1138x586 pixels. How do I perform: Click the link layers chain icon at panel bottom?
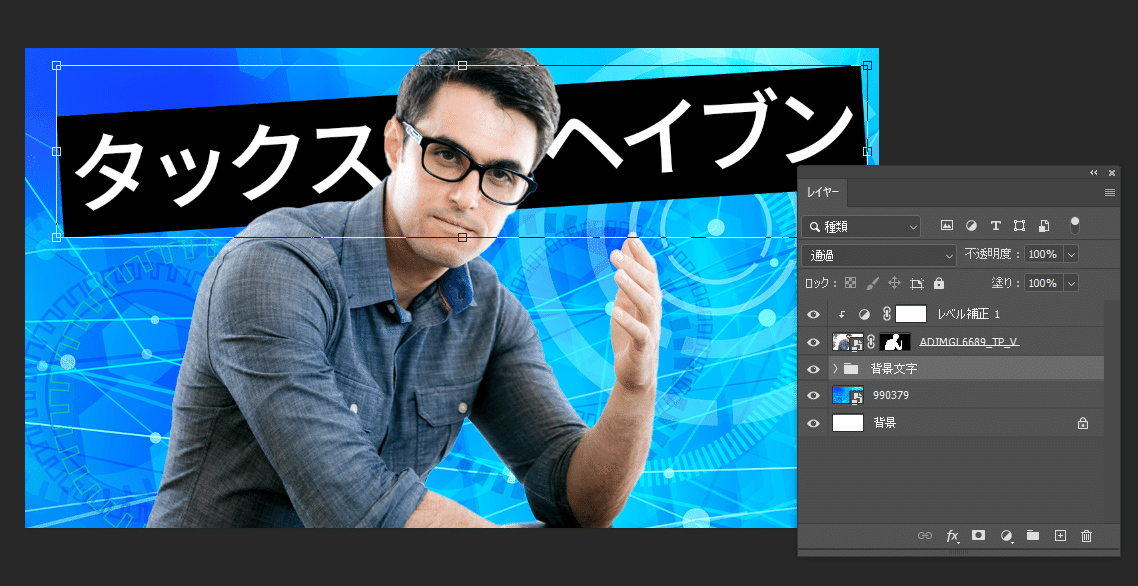click(925, 536)
